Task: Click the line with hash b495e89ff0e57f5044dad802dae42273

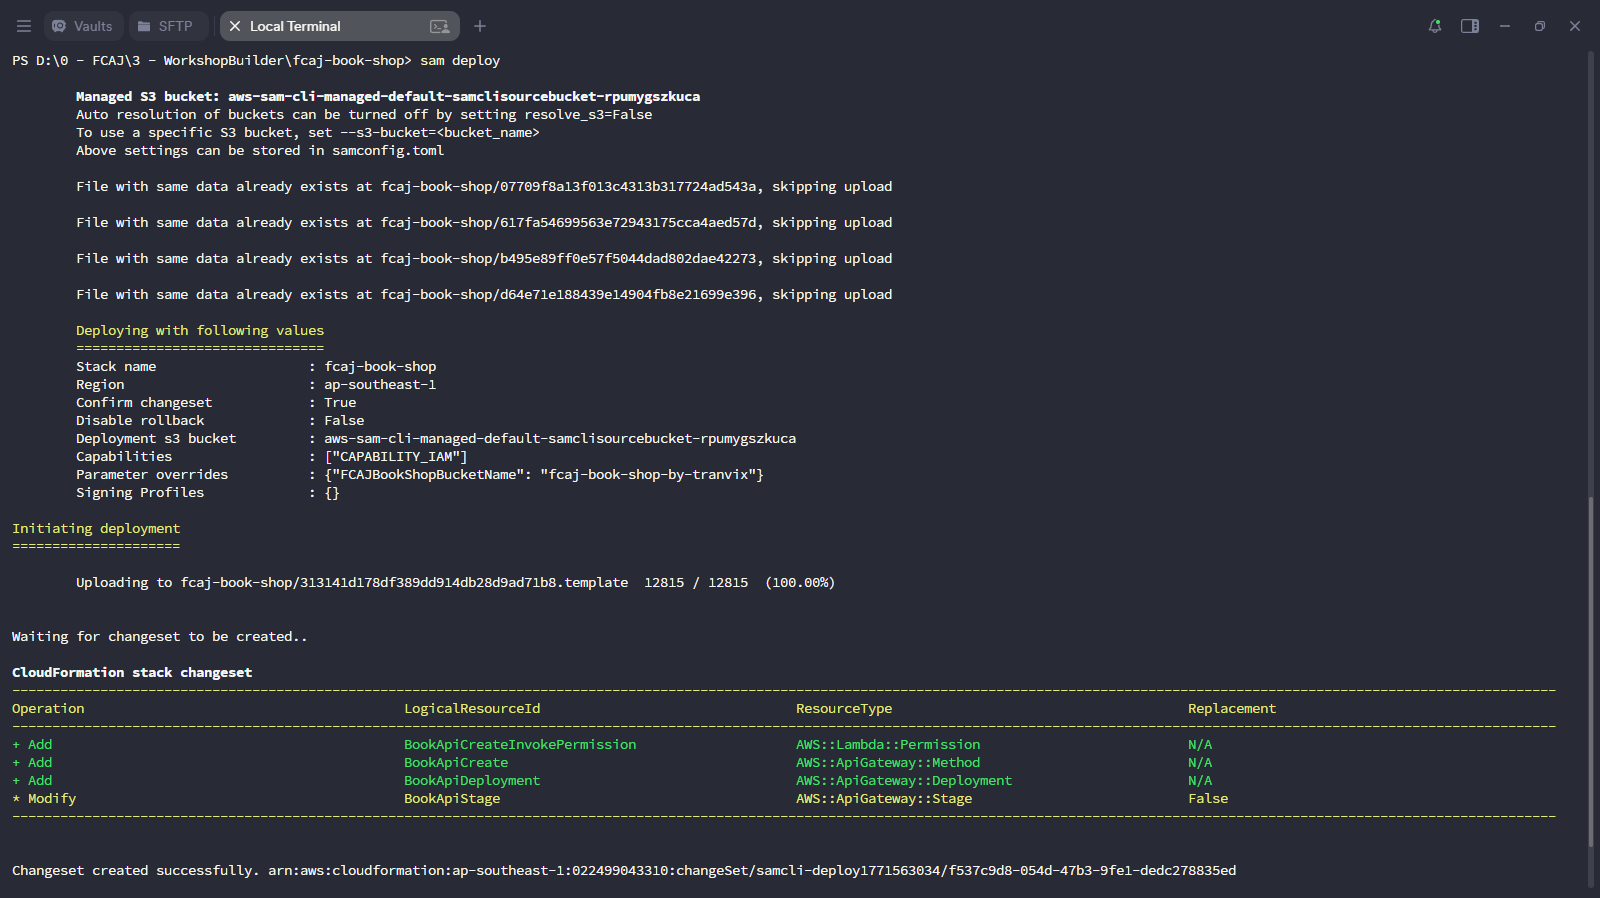Action: coord(484,259)
